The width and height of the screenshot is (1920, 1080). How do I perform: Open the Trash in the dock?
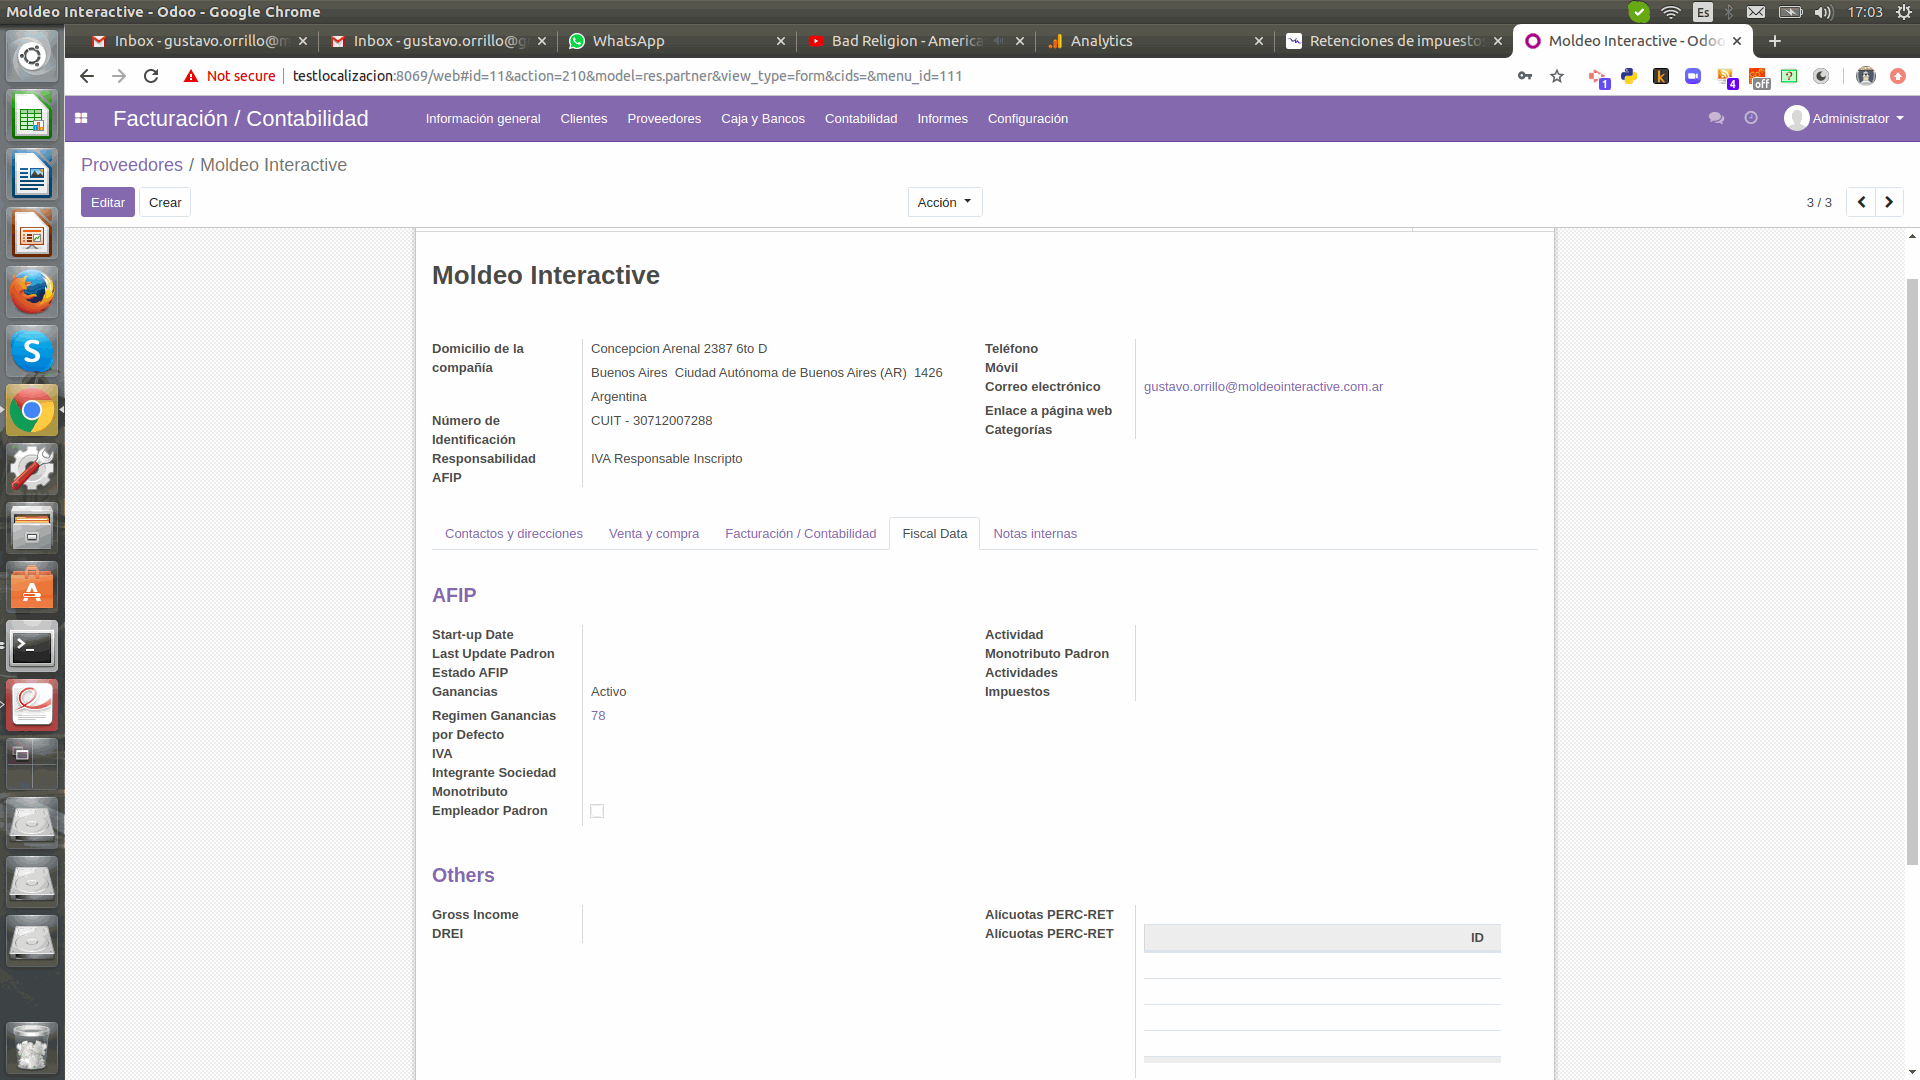pyautogui.click(x=32, y=1046)
